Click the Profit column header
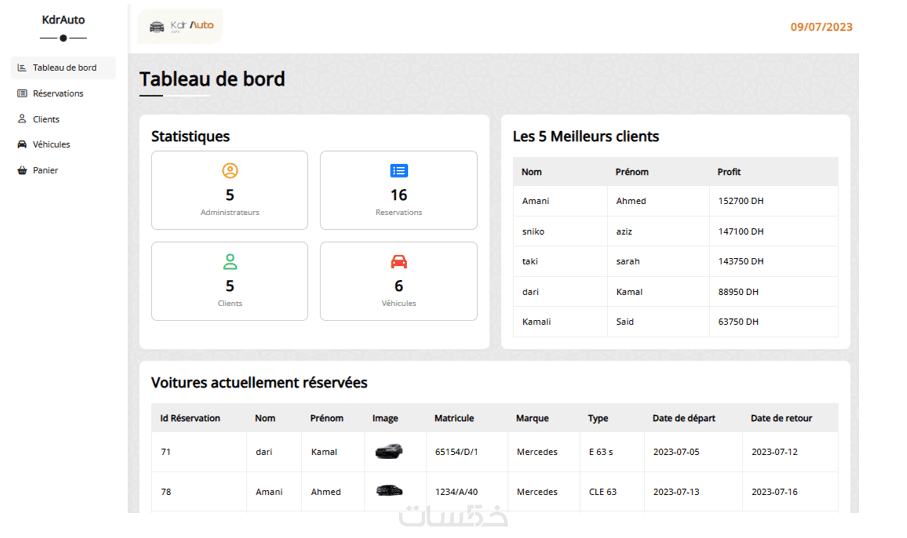 (729, 172)
